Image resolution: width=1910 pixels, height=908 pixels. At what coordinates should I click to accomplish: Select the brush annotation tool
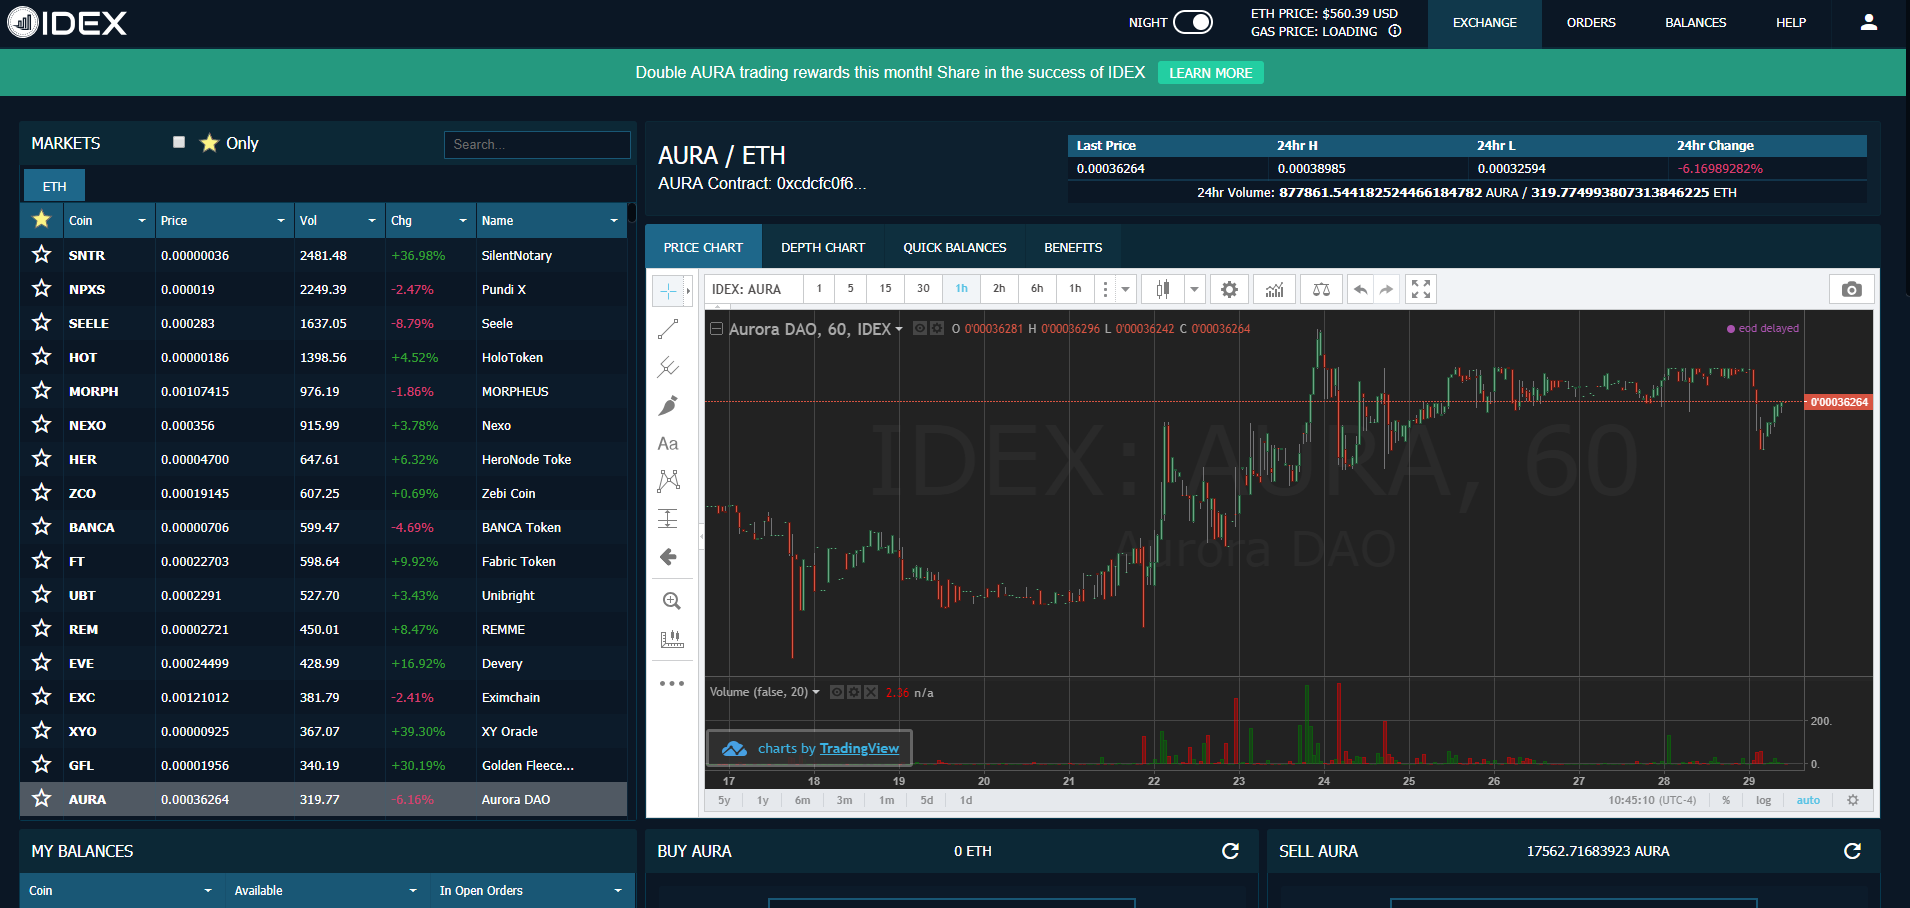(669, 405)
